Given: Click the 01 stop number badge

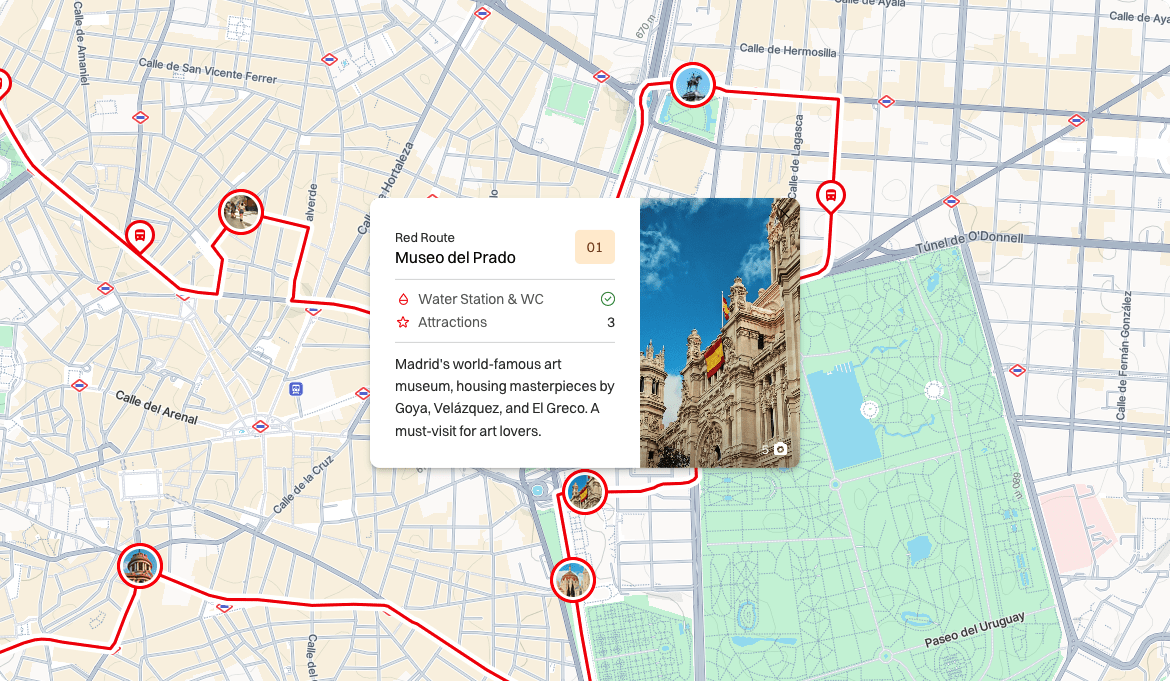Looking at the screenshot, I should (x=595, y=248).
